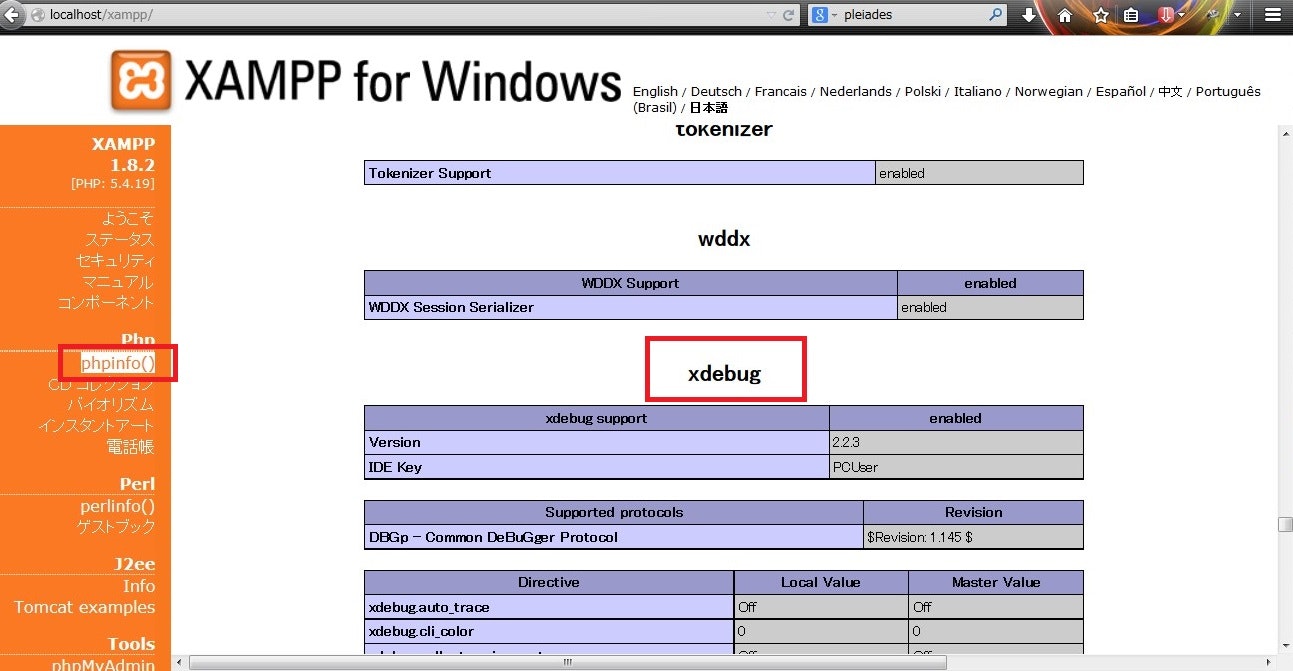Open the Tomcat examples link
This screenshot has height=671, width=1293.
[85, 607]
